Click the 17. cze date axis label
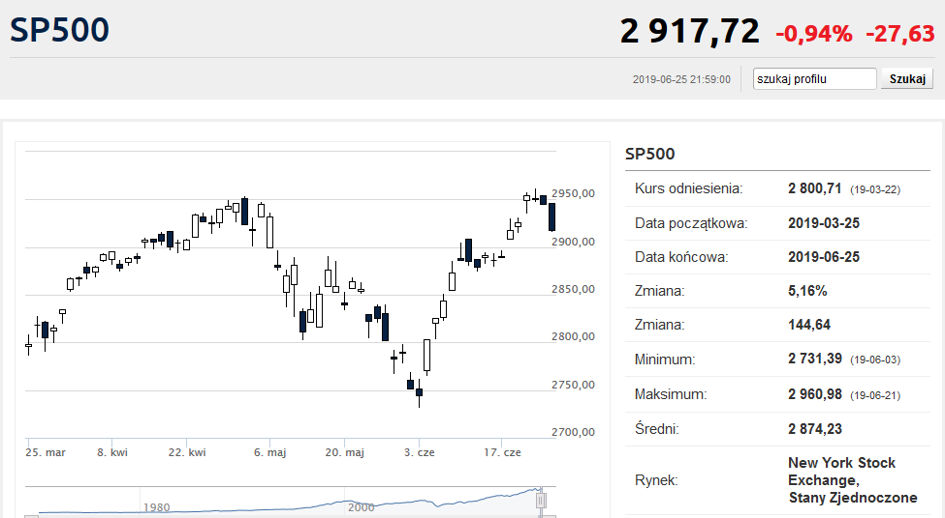 502,452
